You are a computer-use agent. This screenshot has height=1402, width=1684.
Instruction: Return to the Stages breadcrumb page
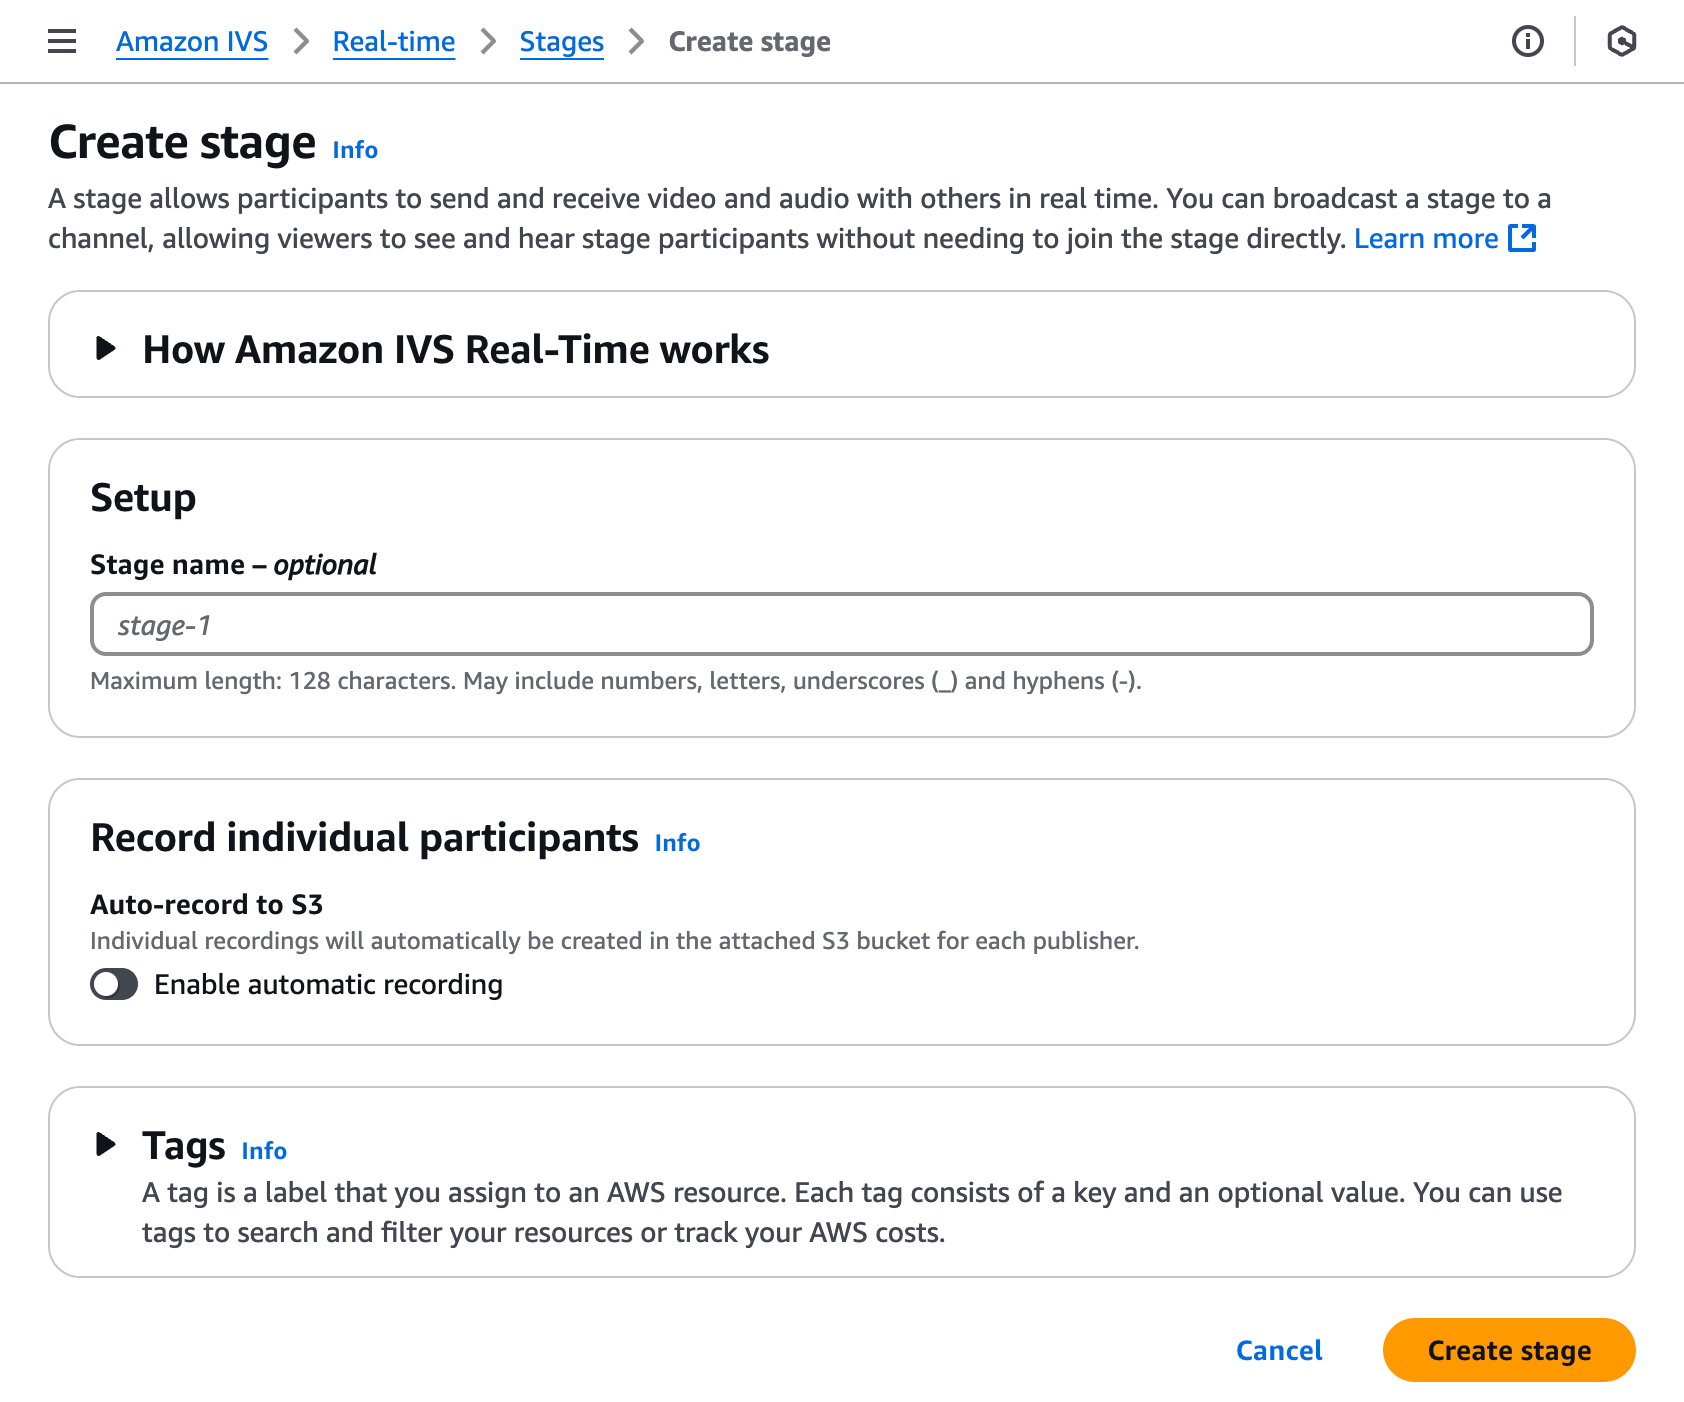pyautogui.click(x=561, y=42)
